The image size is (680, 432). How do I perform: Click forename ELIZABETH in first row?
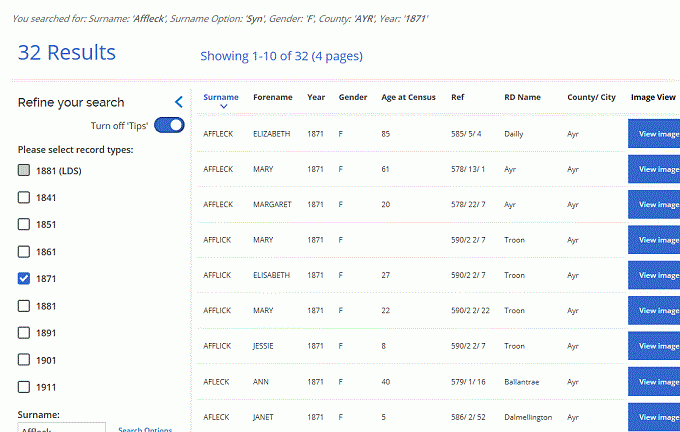271,134
